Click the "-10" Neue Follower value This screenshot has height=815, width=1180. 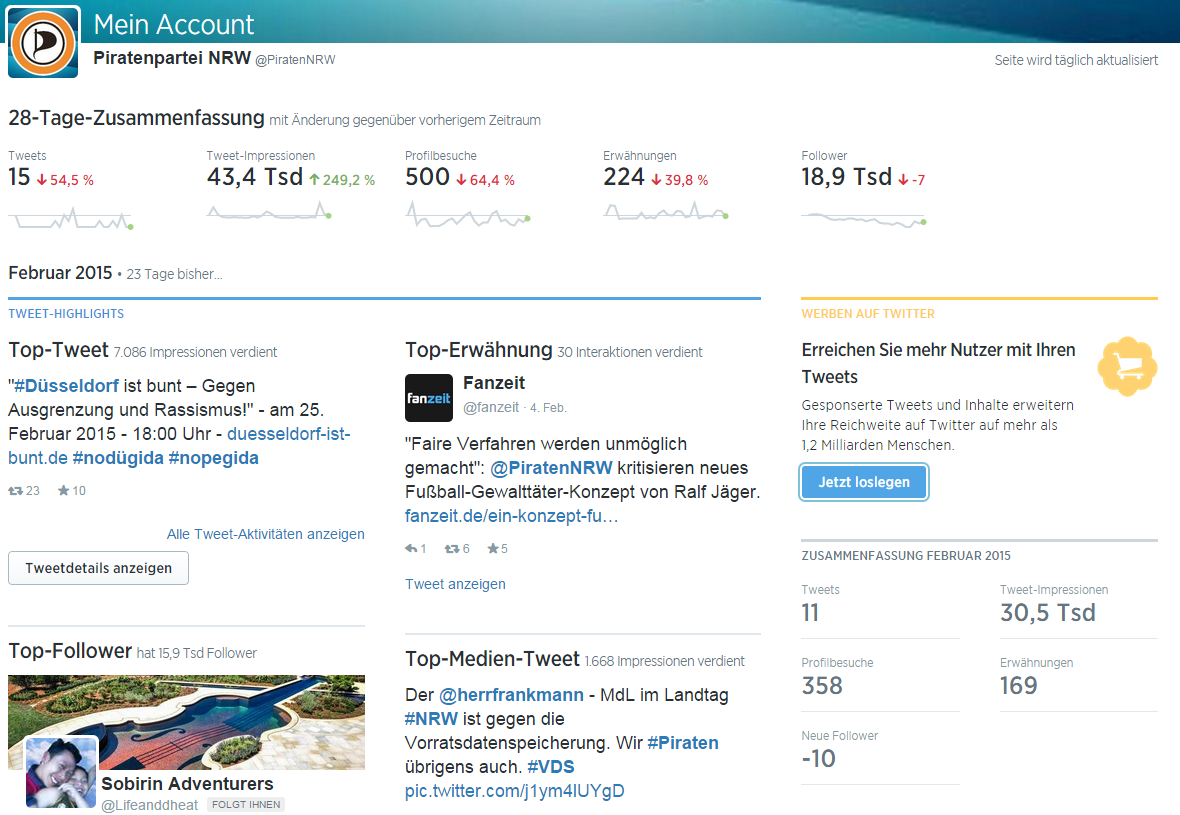click(819, 759)
